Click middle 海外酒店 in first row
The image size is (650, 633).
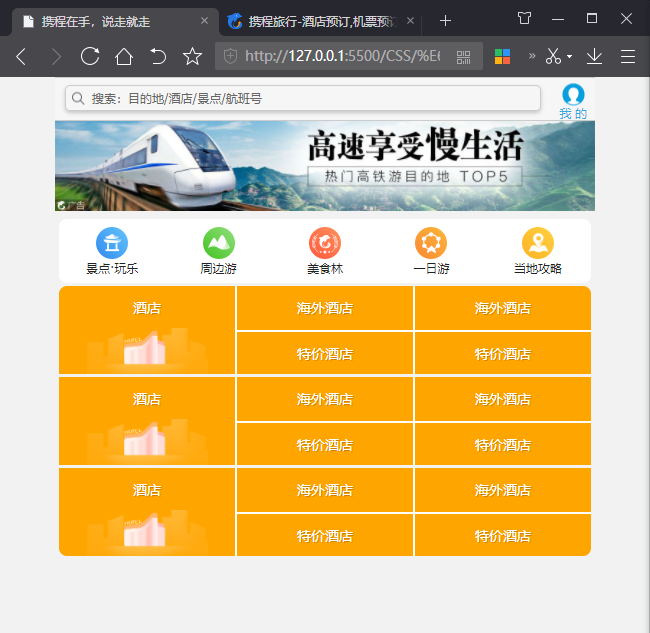pyautogui.click(x=325, y=308)
